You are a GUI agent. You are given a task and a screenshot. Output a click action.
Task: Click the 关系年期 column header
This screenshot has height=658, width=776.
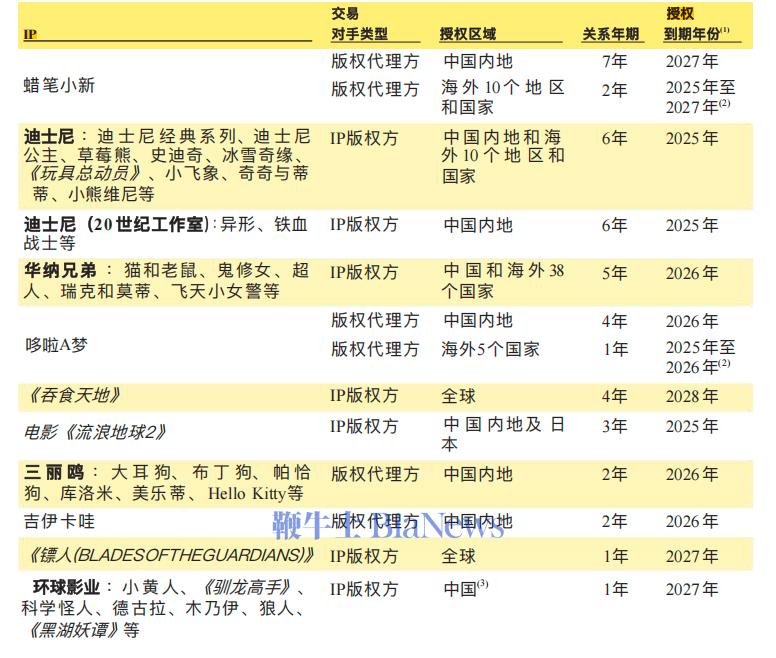[x=611, y=34]
